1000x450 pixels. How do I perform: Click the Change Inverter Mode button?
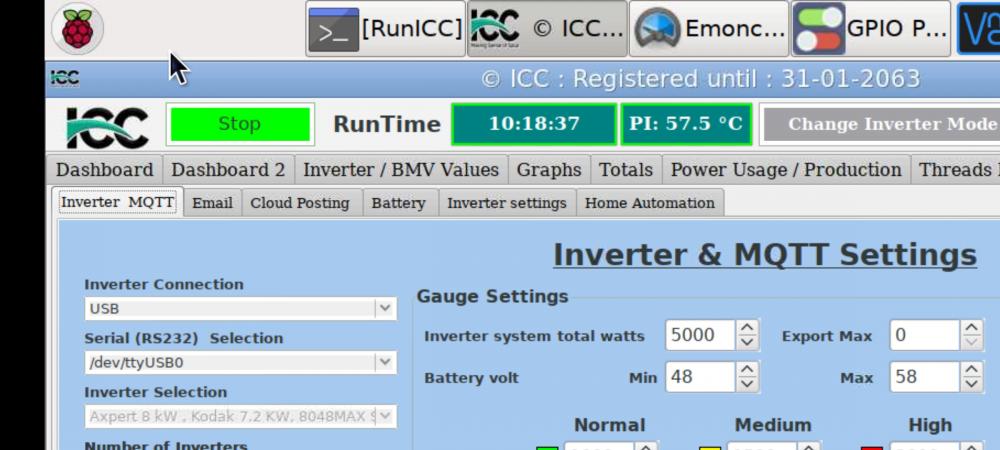pos(880,124)
